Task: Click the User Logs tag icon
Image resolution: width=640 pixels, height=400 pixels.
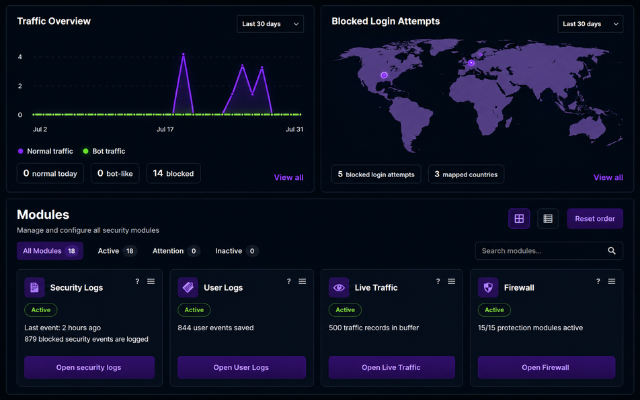Action: point(188,288)
